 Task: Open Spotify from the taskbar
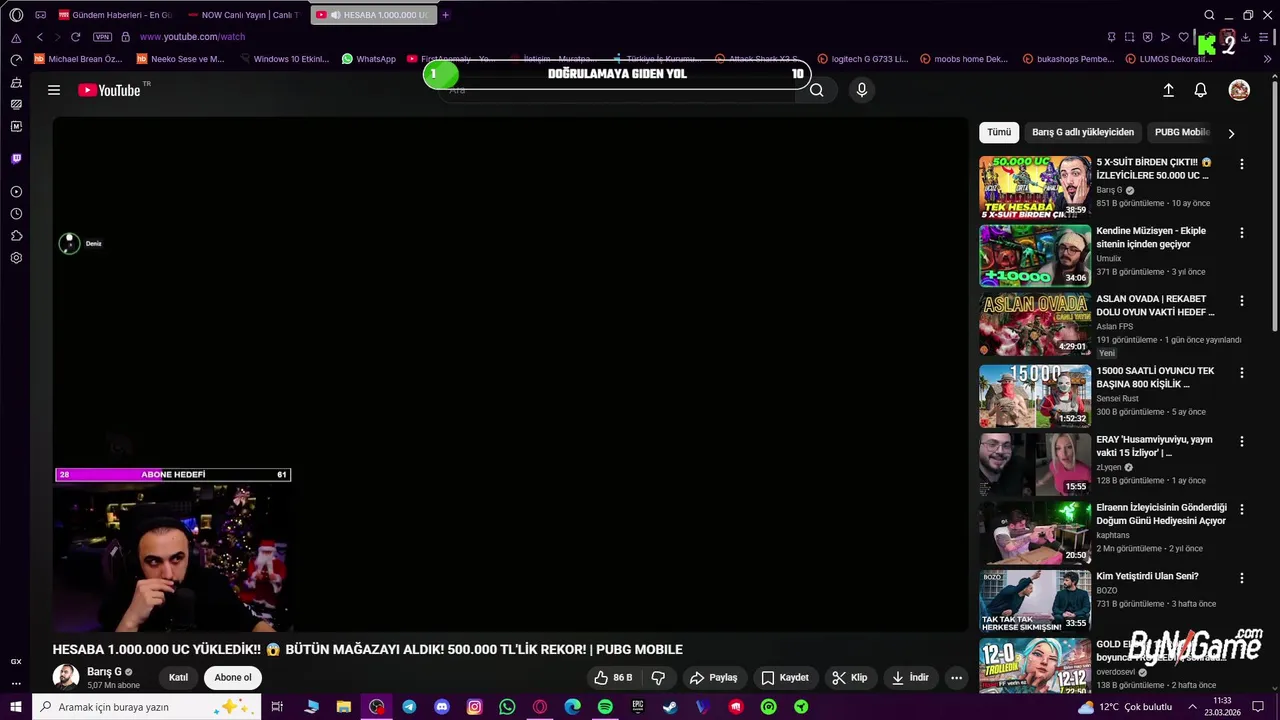[x=605, y=707]
